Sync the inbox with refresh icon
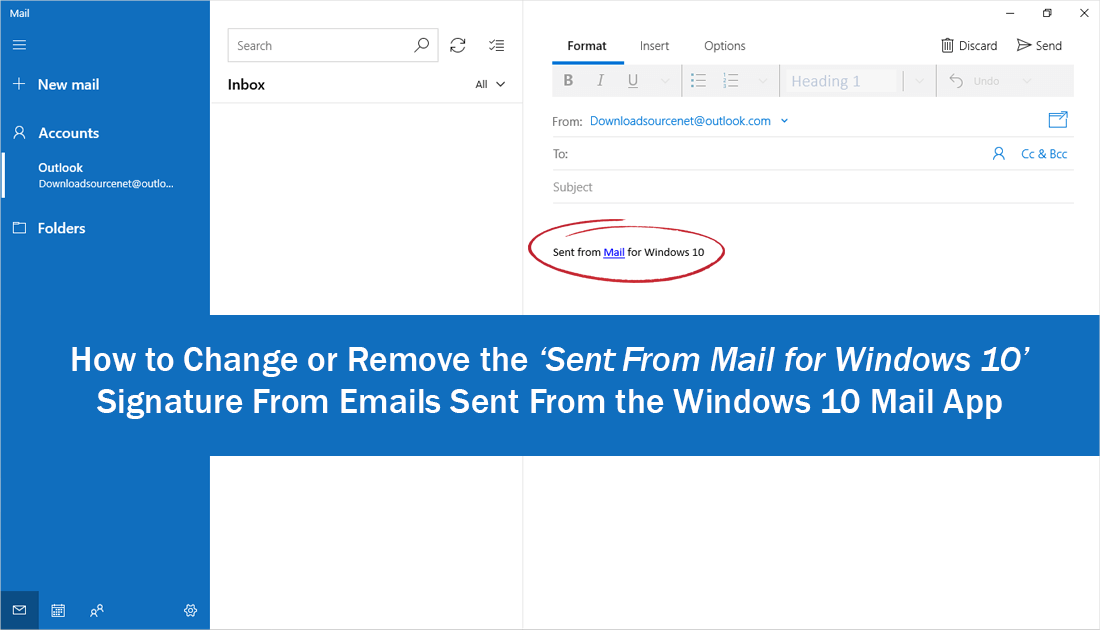1100x630 pixels. click(458, 46)
